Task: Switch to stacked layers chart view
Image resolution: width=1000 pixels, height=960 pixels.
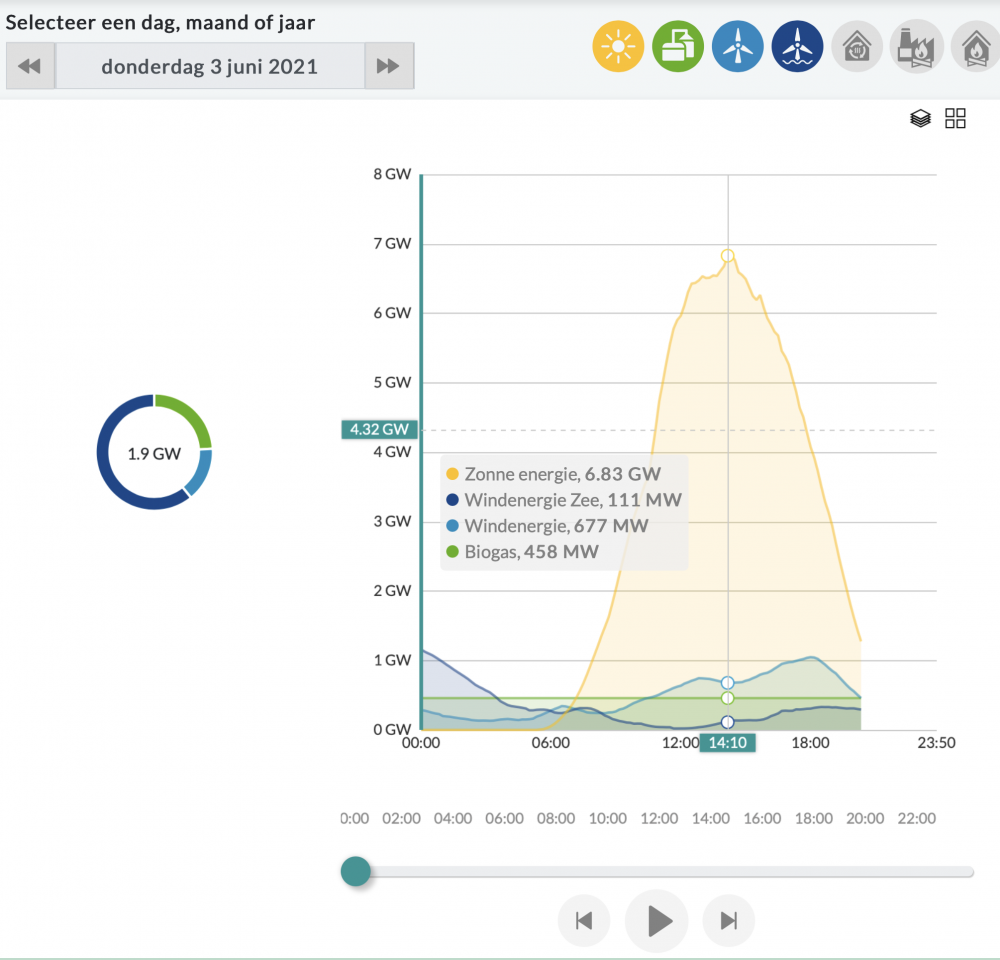Action: coord(920,118)
